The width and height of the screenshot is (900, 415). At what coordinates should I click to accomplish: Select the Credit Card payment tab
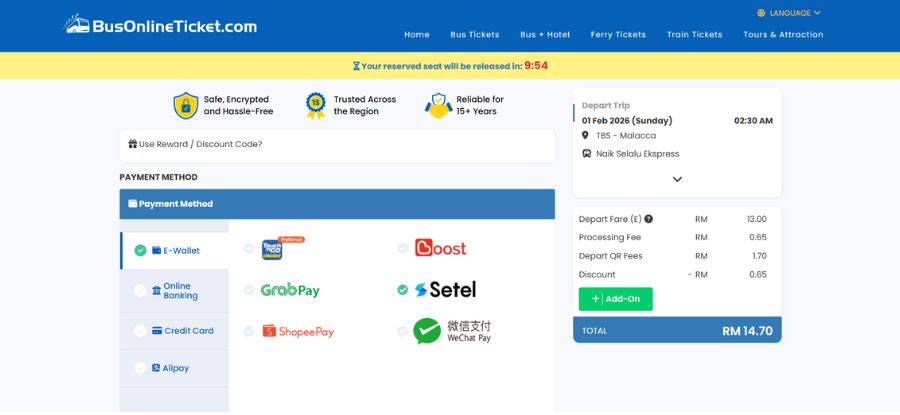(174, 331)
